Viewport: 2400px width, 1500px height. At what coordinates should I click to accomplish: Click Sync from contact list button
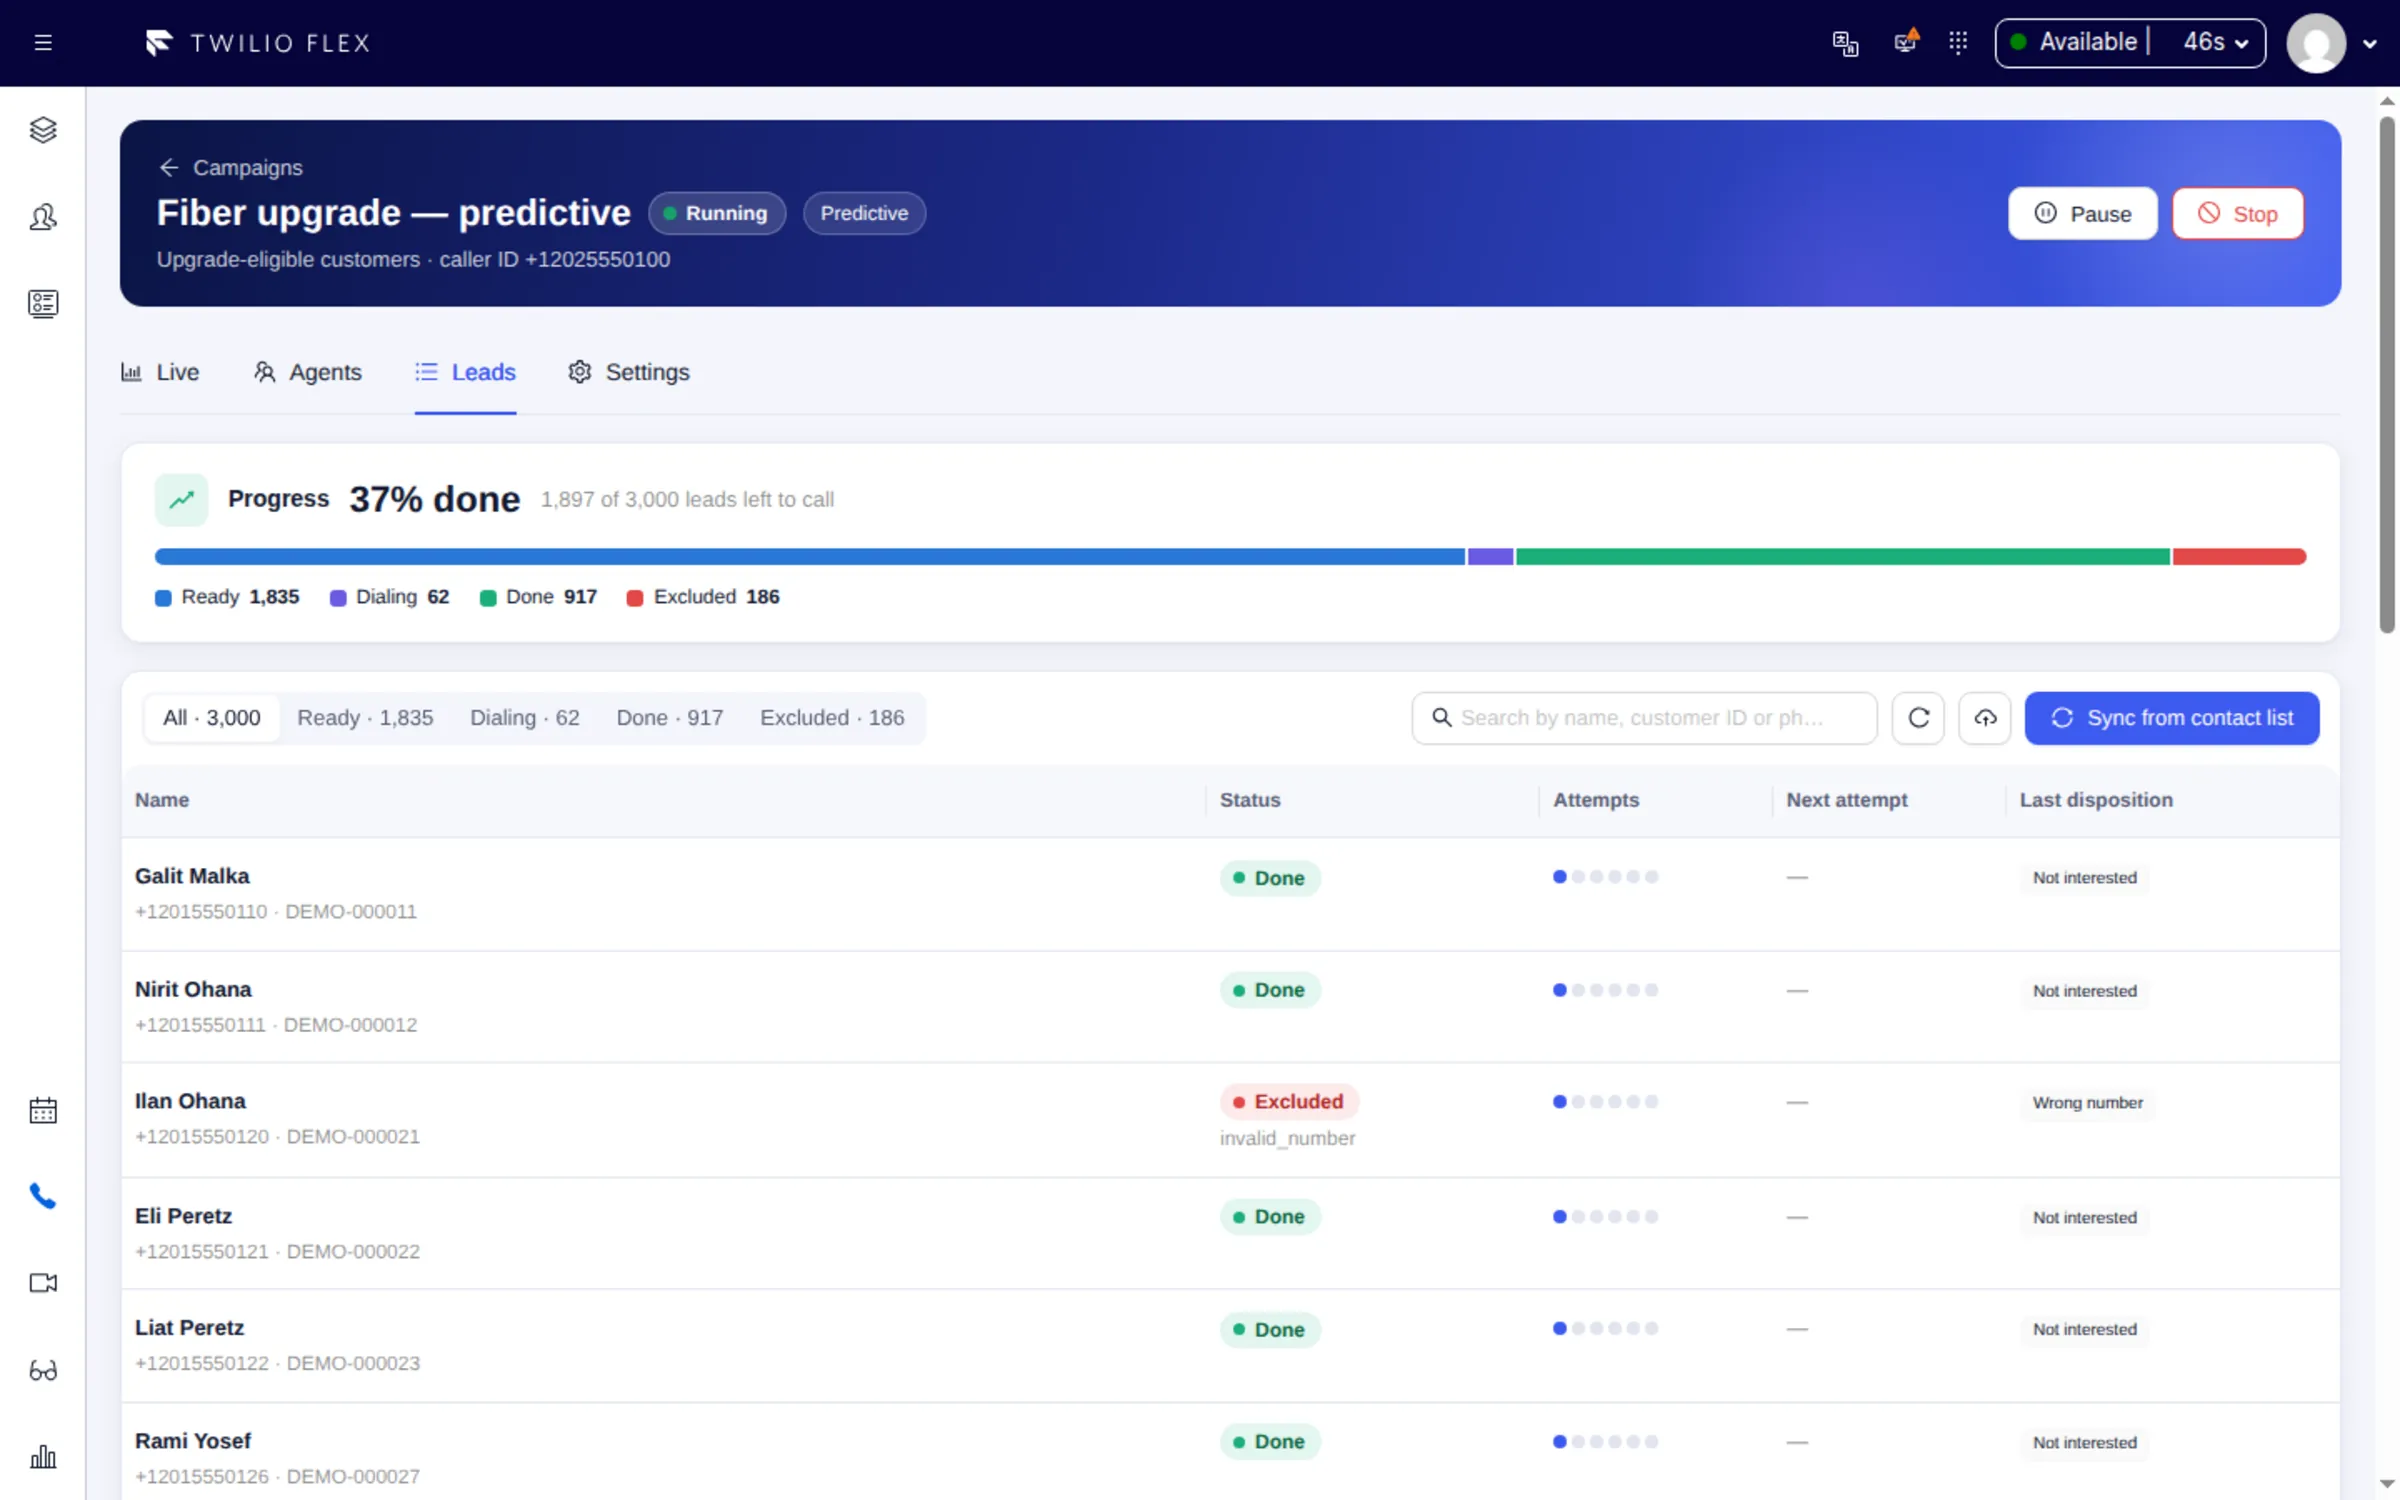click(2171, 718)
